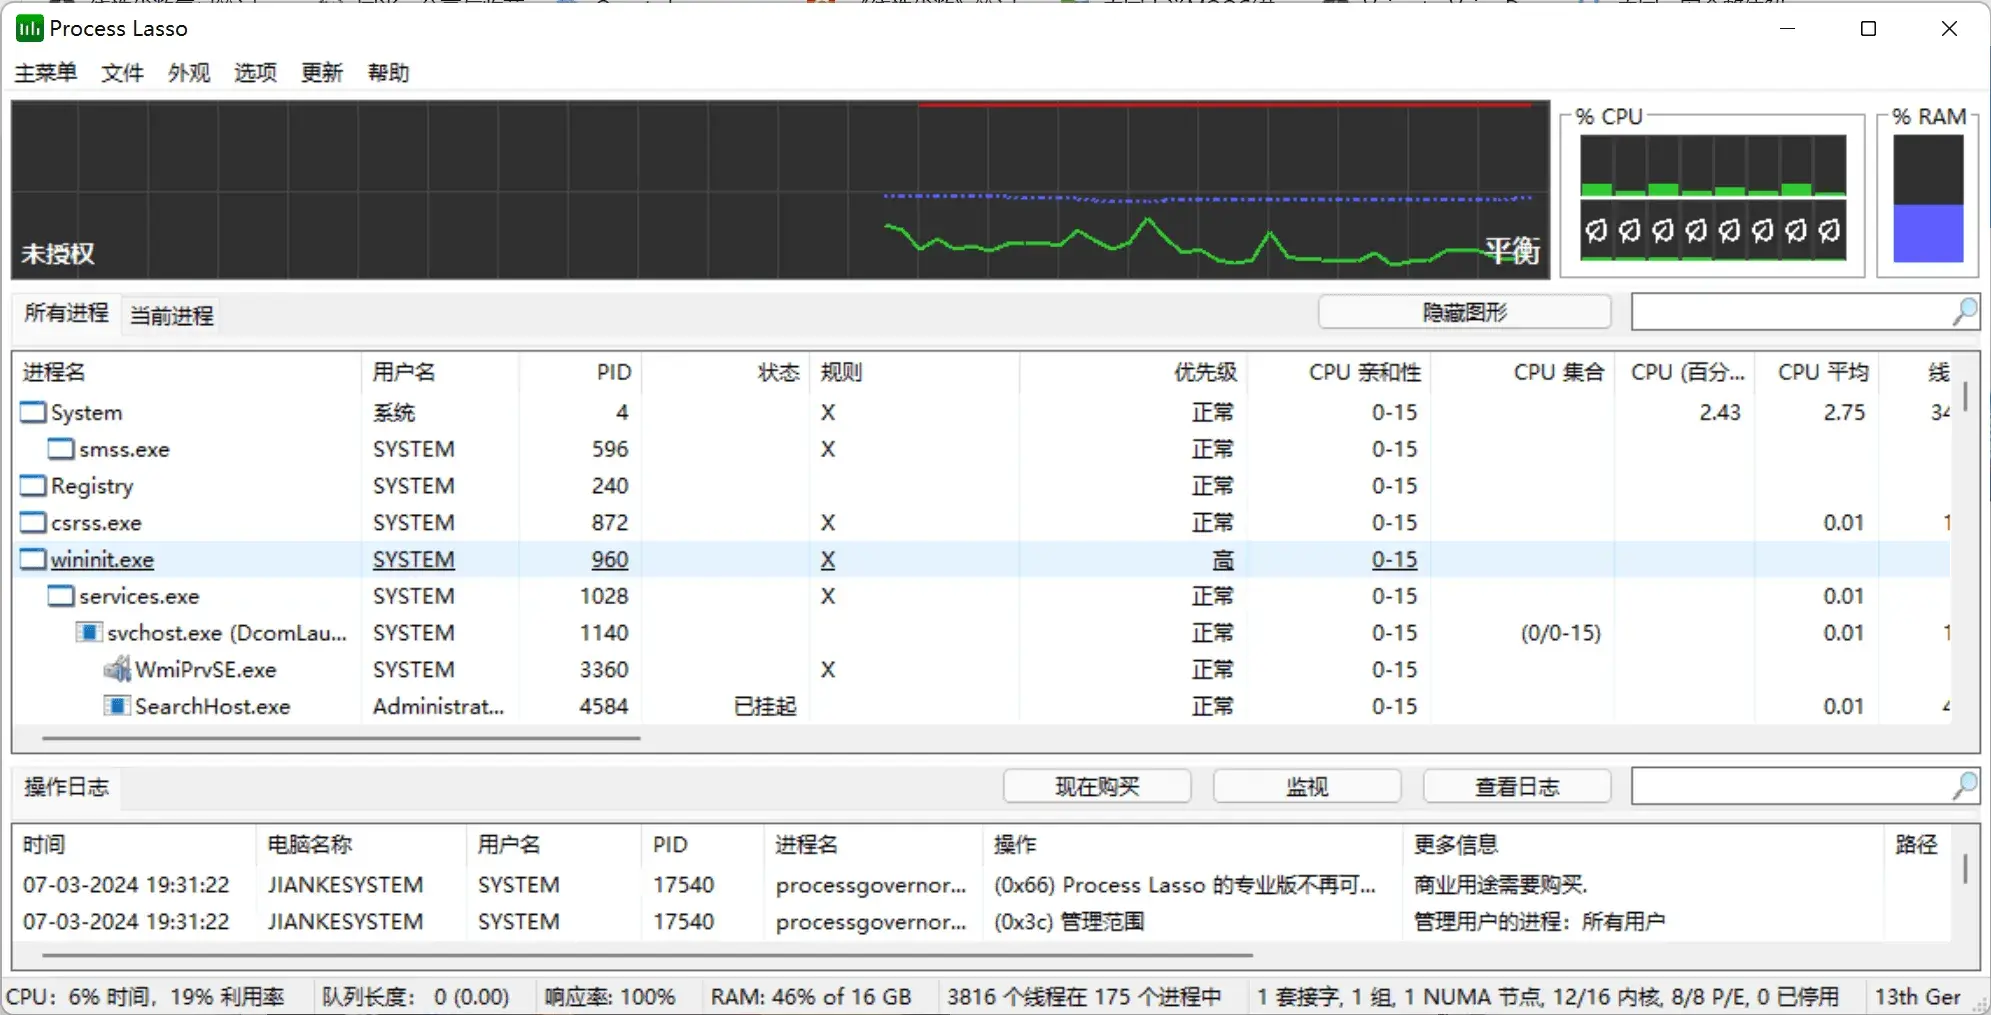The image size is (1991, 1015).
Task: Click the 监视 button
Action: tap(1307, 787)
